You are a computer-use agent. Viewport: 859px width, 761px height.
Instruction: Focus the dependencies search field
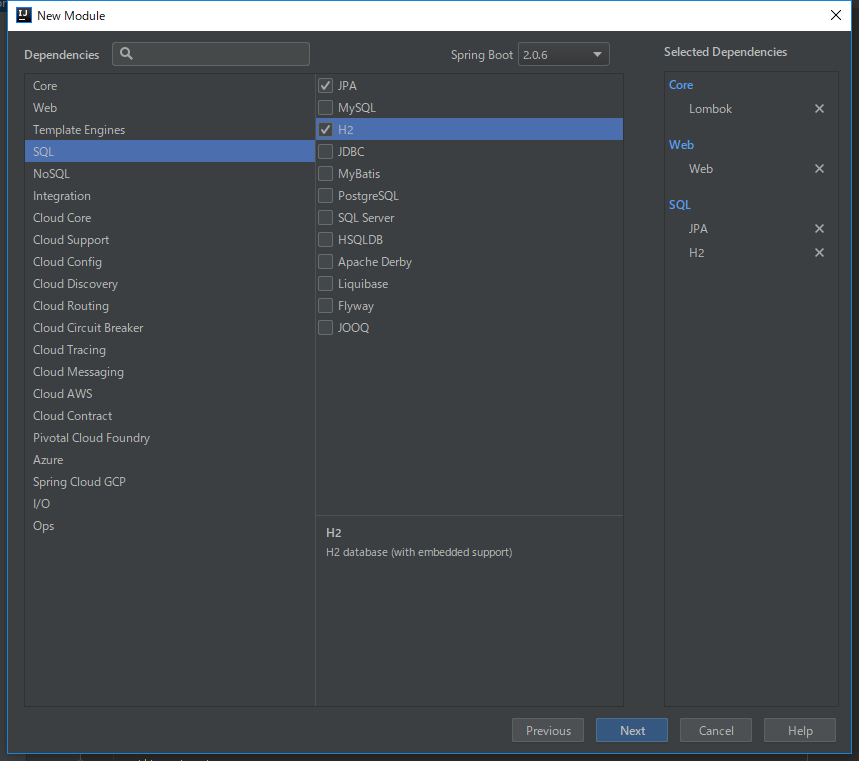coord(211,54)
